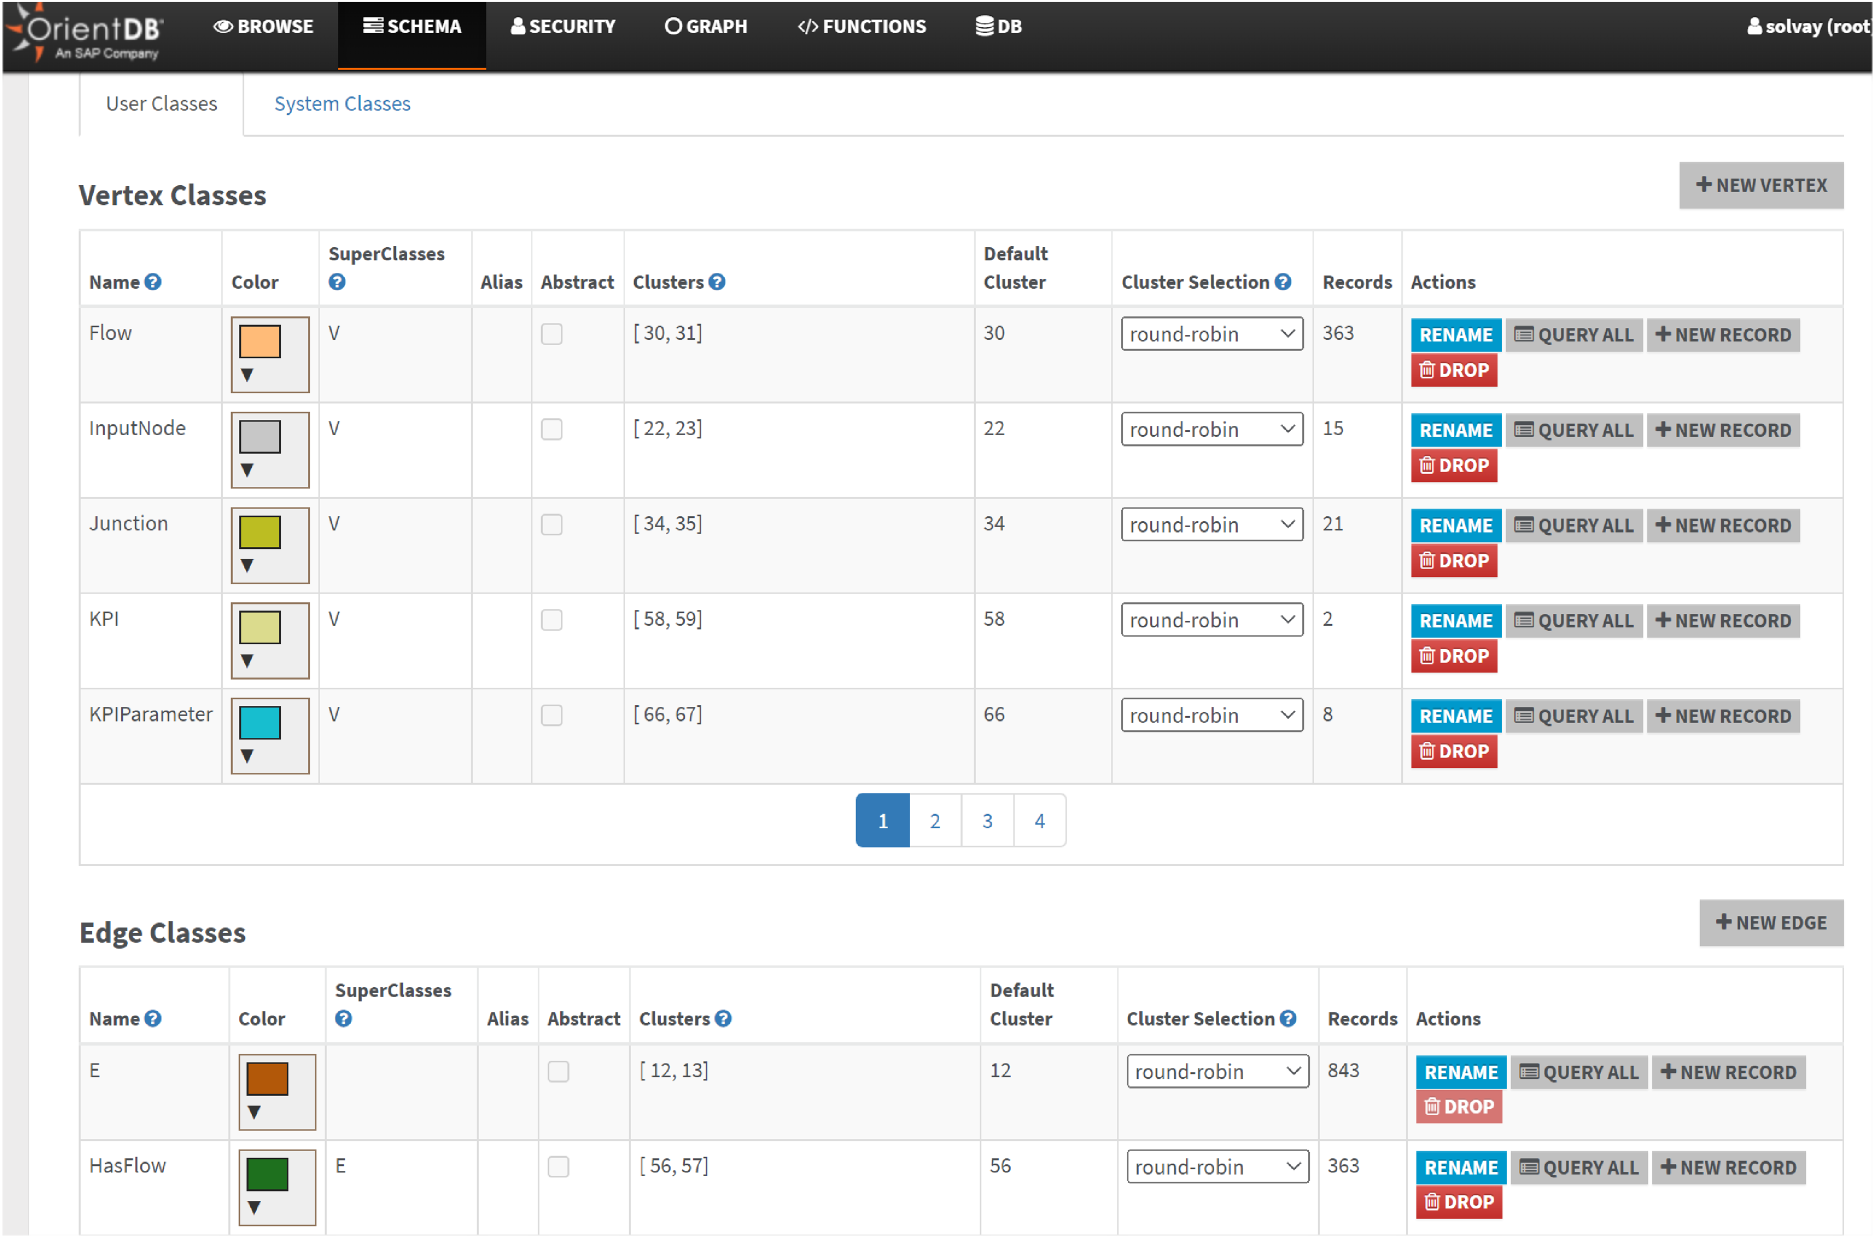Open Cluster Selection dropdown for KPI

(1212, 620)
